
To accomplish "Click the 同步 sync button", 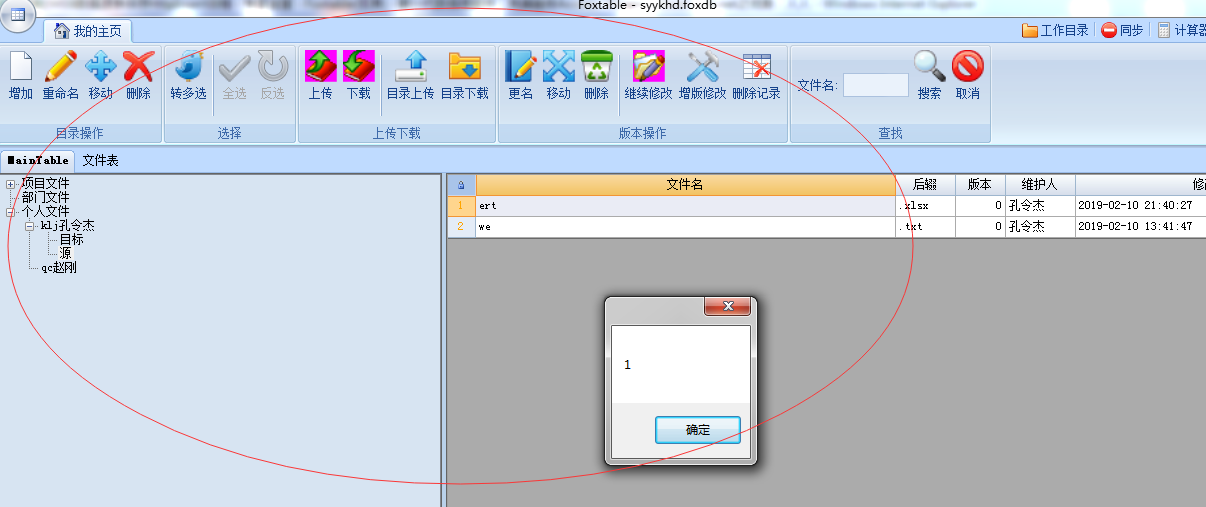I will point(1122,30).
